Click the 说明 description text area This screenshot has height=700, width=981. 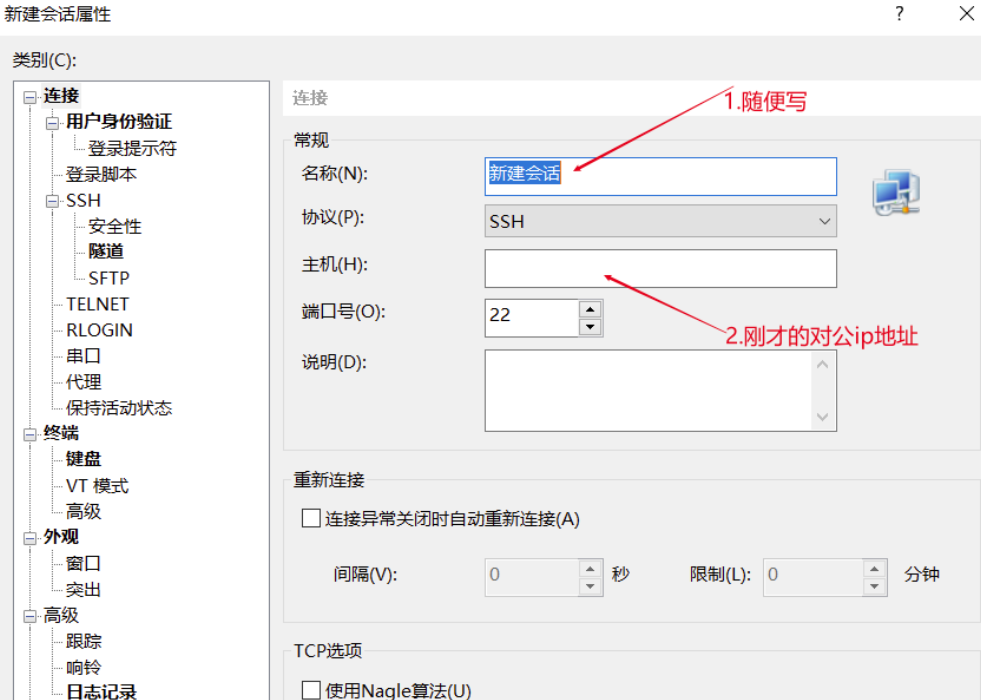point(660,390)
